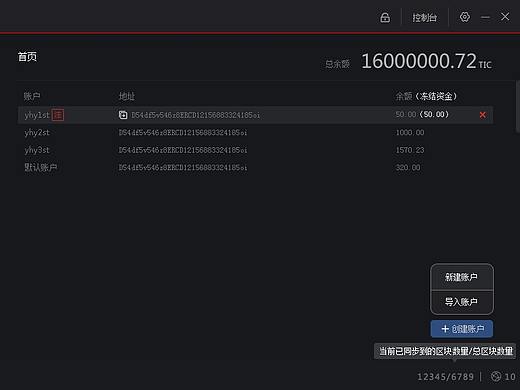Viewport: 520px width, 390px height.
Task: Click the 账户 column header
Action: point(32,96)
